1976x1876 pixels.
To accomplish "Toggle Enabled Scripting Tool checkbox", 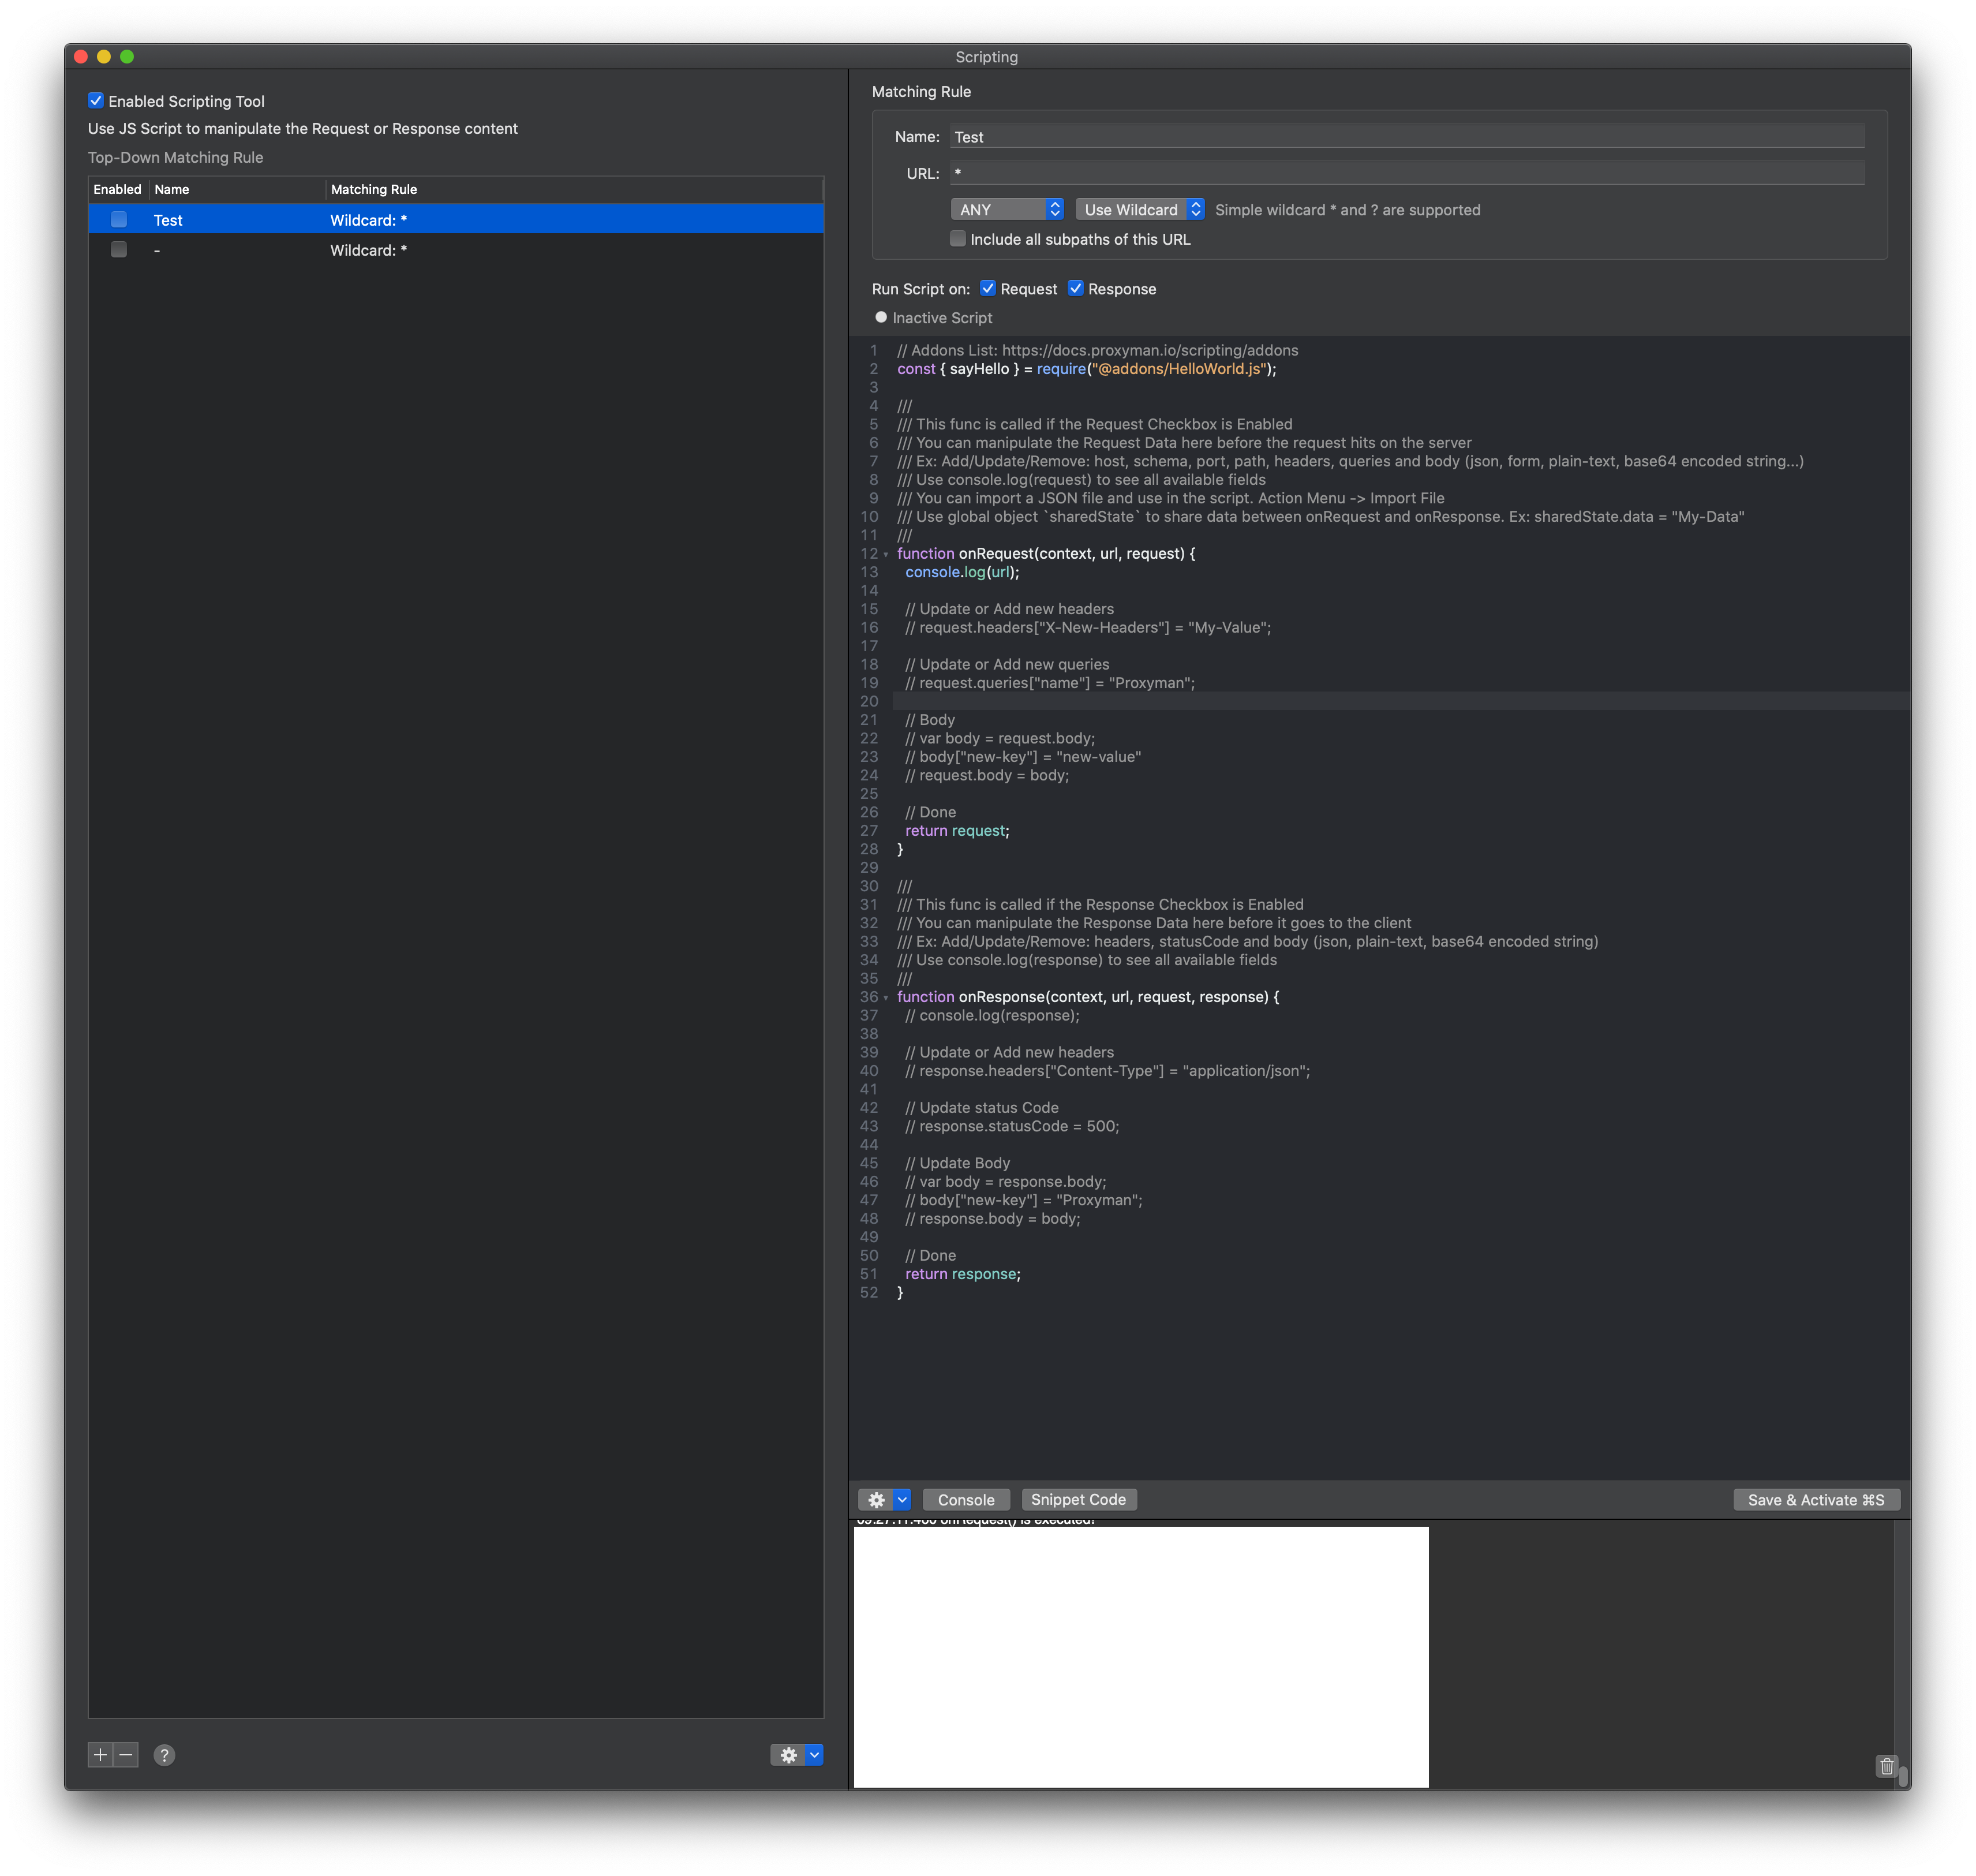I will [96, 101].
